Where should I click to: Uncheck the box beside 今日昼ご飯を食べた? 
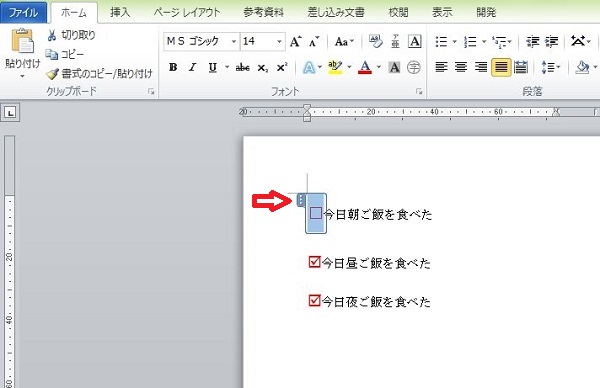(314, 262)
